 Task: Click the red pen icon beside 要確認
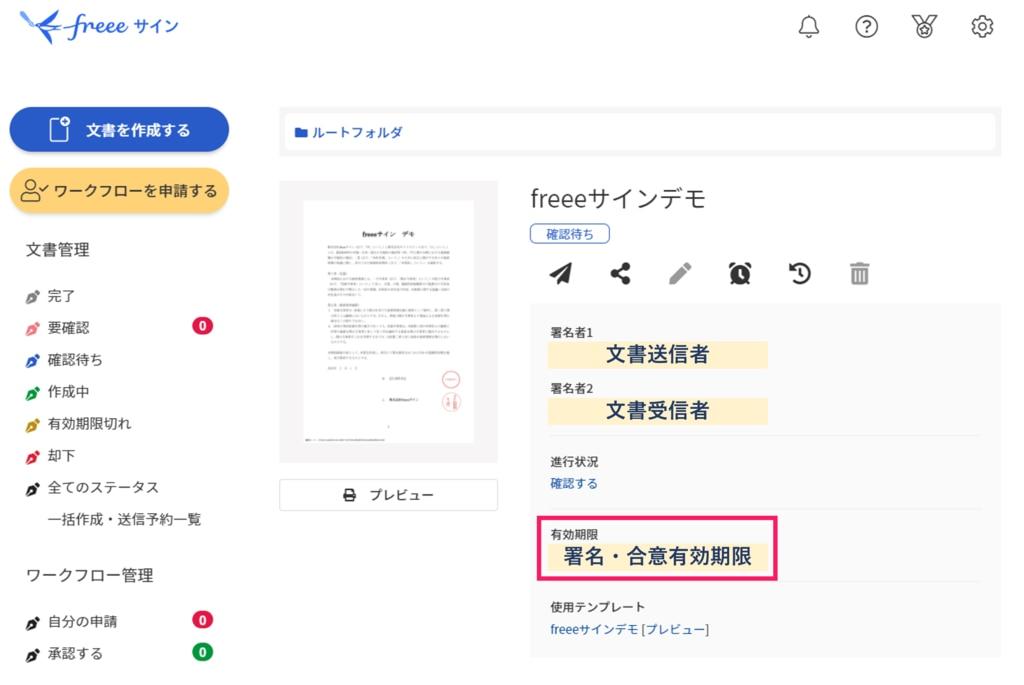pyautogui.click(x=32, y=329)
